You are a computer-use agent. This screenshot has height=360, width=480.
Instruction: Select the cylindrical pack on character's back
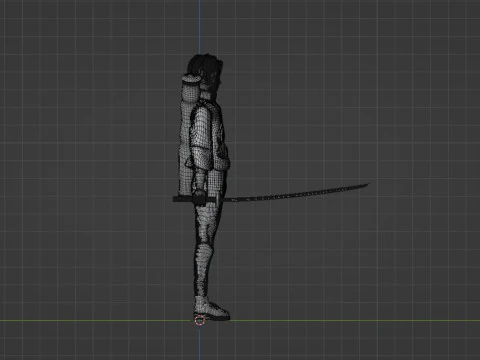[188, 133]
